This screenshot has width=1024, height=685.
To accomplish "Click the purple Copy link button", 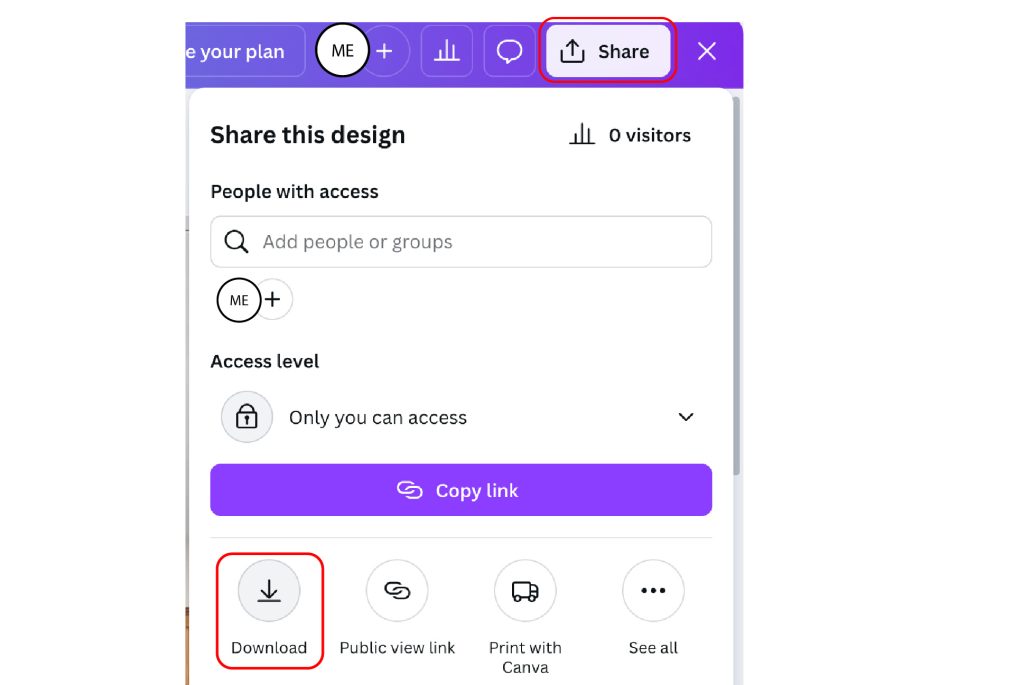I will [461, 490].
